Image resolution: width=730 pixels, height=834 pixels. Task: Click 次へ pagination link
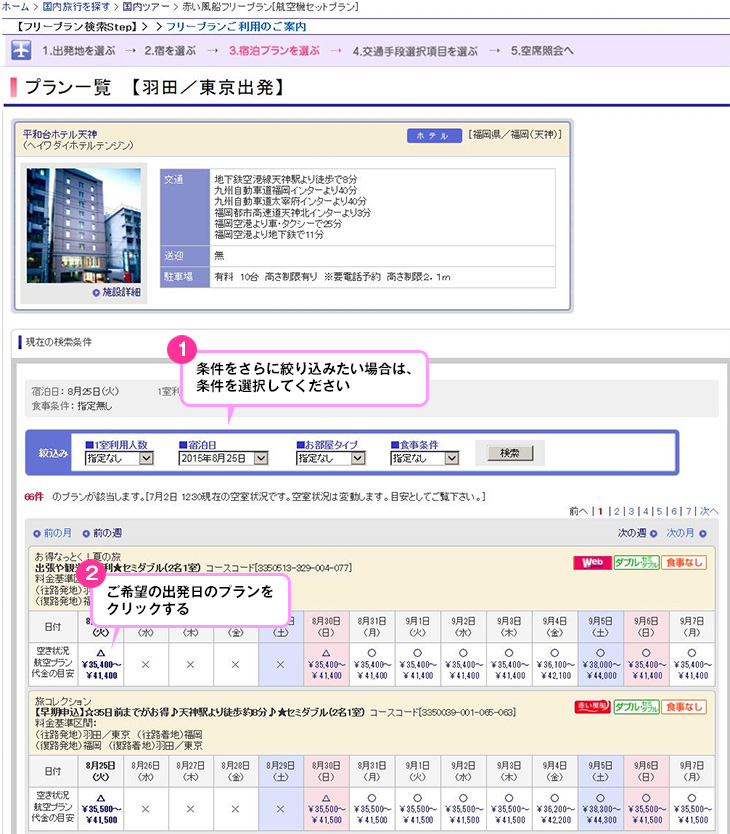(709, 511)
